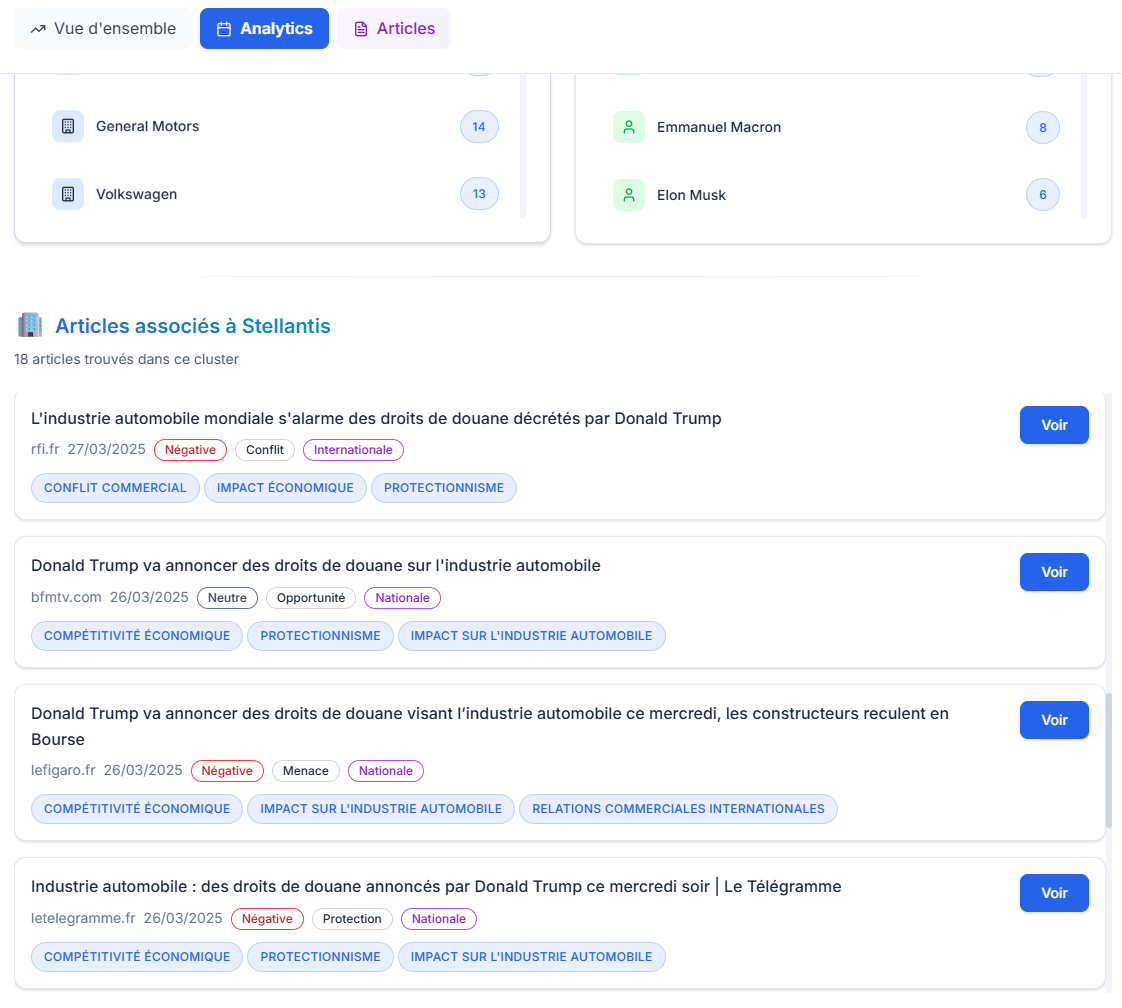Viewport: 1122px width, 1008px height.
Task: Select the Analytics tab
Action: point(264,29)
